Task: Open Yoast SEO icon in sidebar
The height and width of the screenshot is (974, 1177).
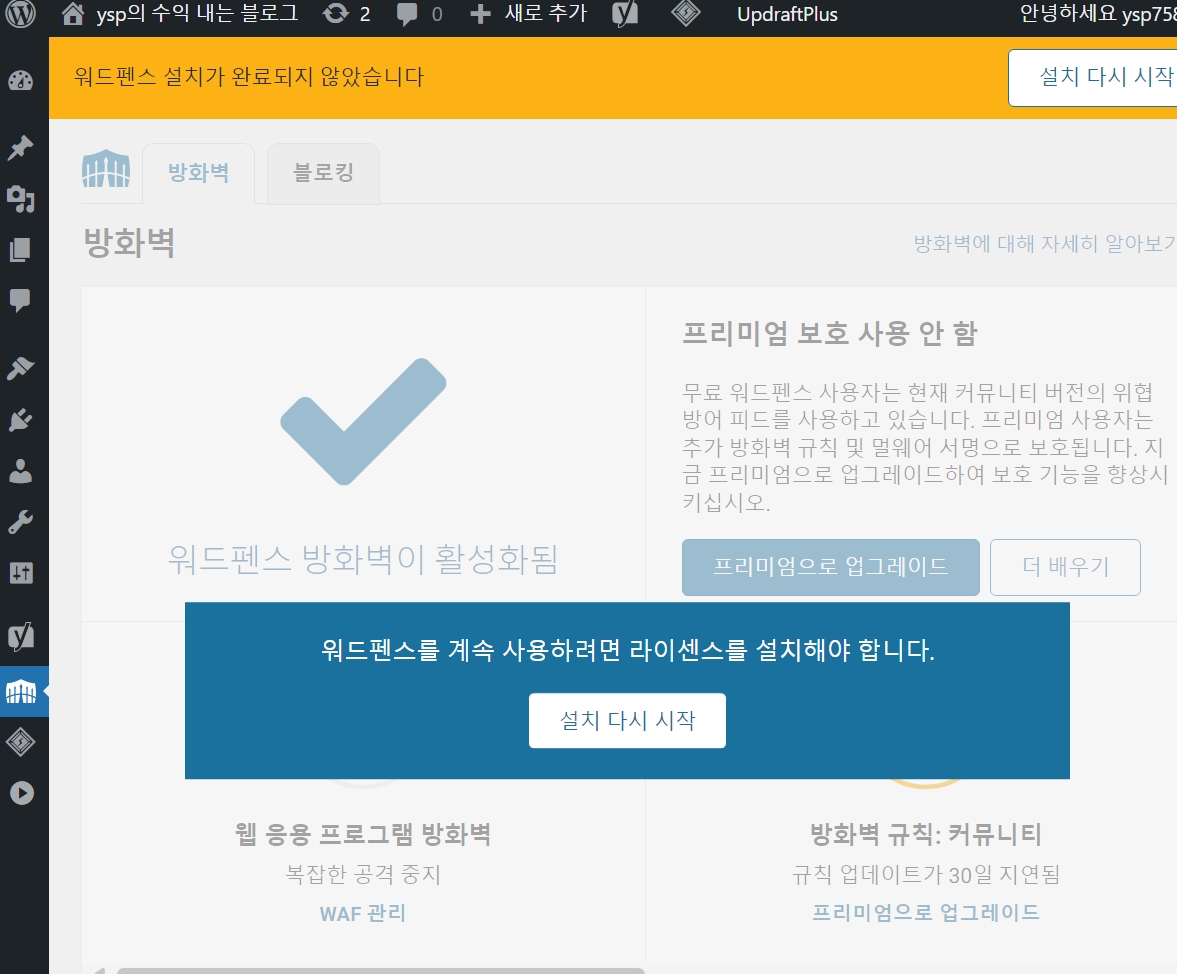Action: point(21,636)
